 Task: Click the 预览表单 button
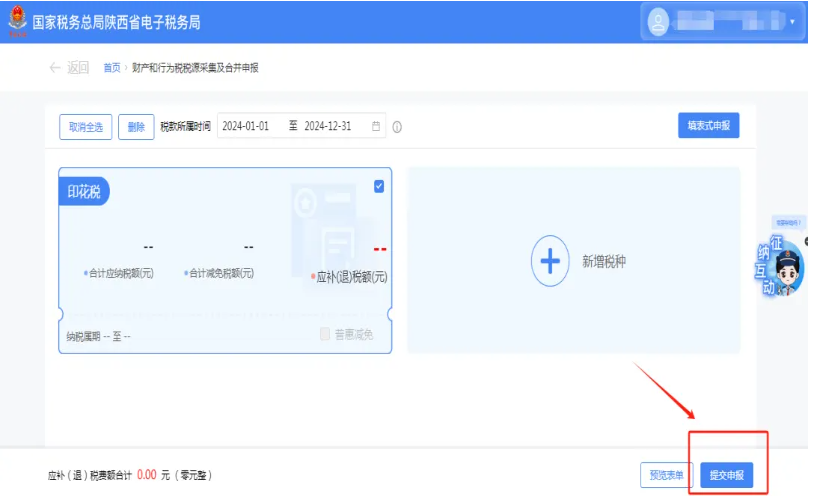666,475
